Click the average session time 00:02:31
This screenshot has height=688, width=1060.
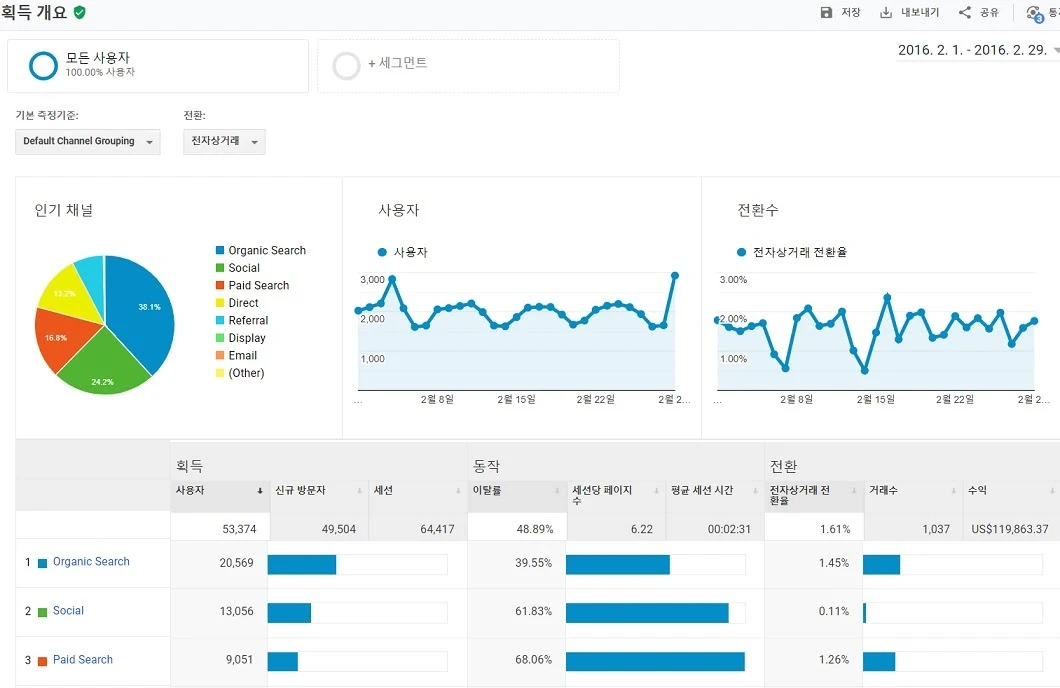click(729, 529)
